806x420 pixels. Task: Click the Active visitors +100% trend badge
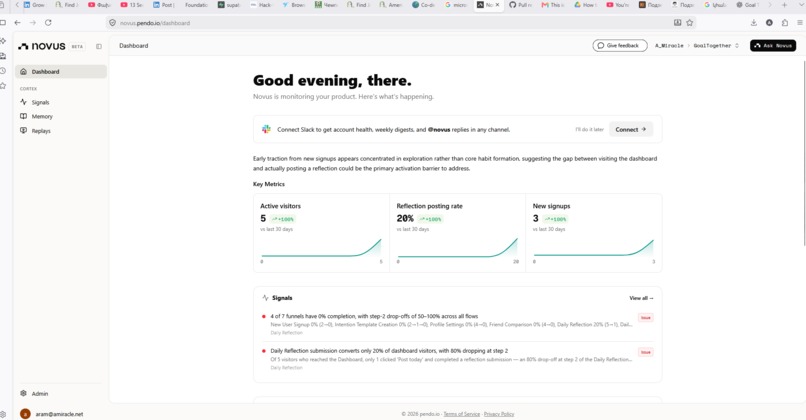tap(283, 219)
